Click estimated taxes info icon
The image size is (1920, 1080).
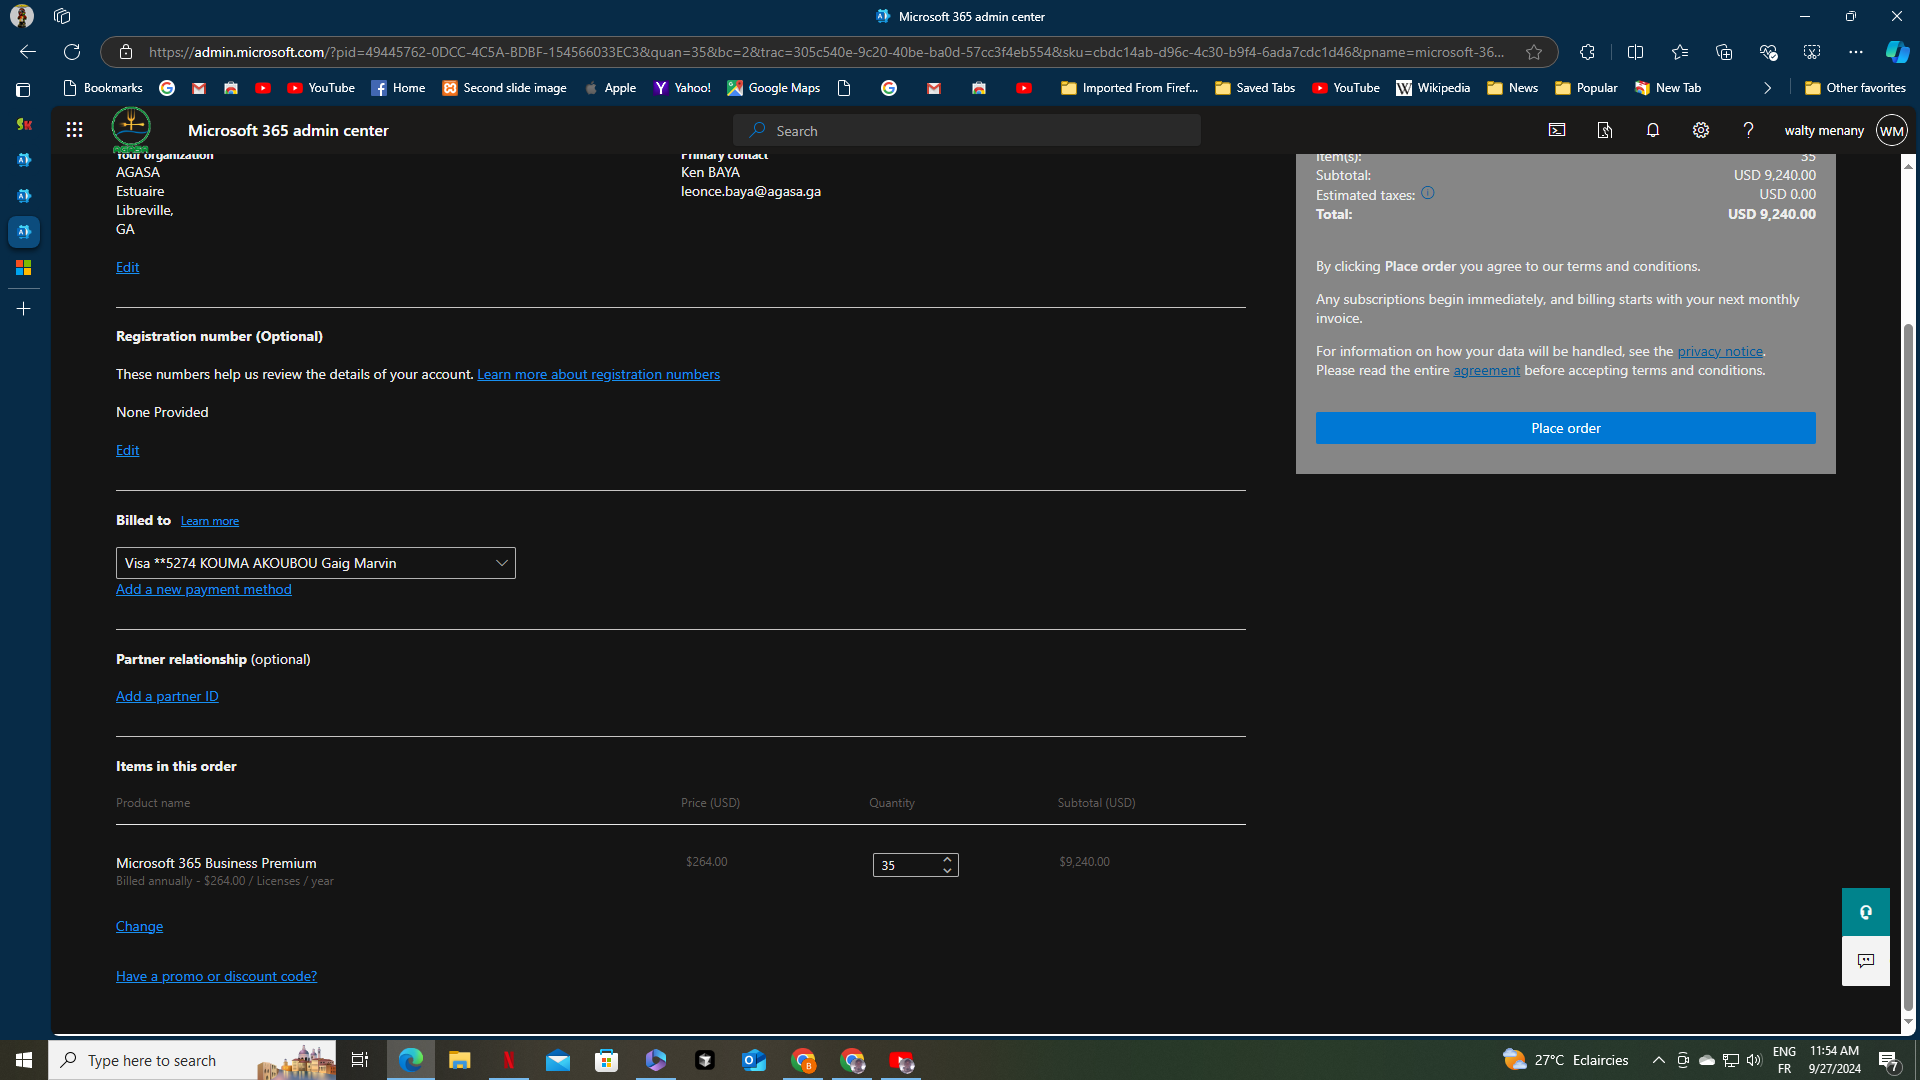(1428, 193)
